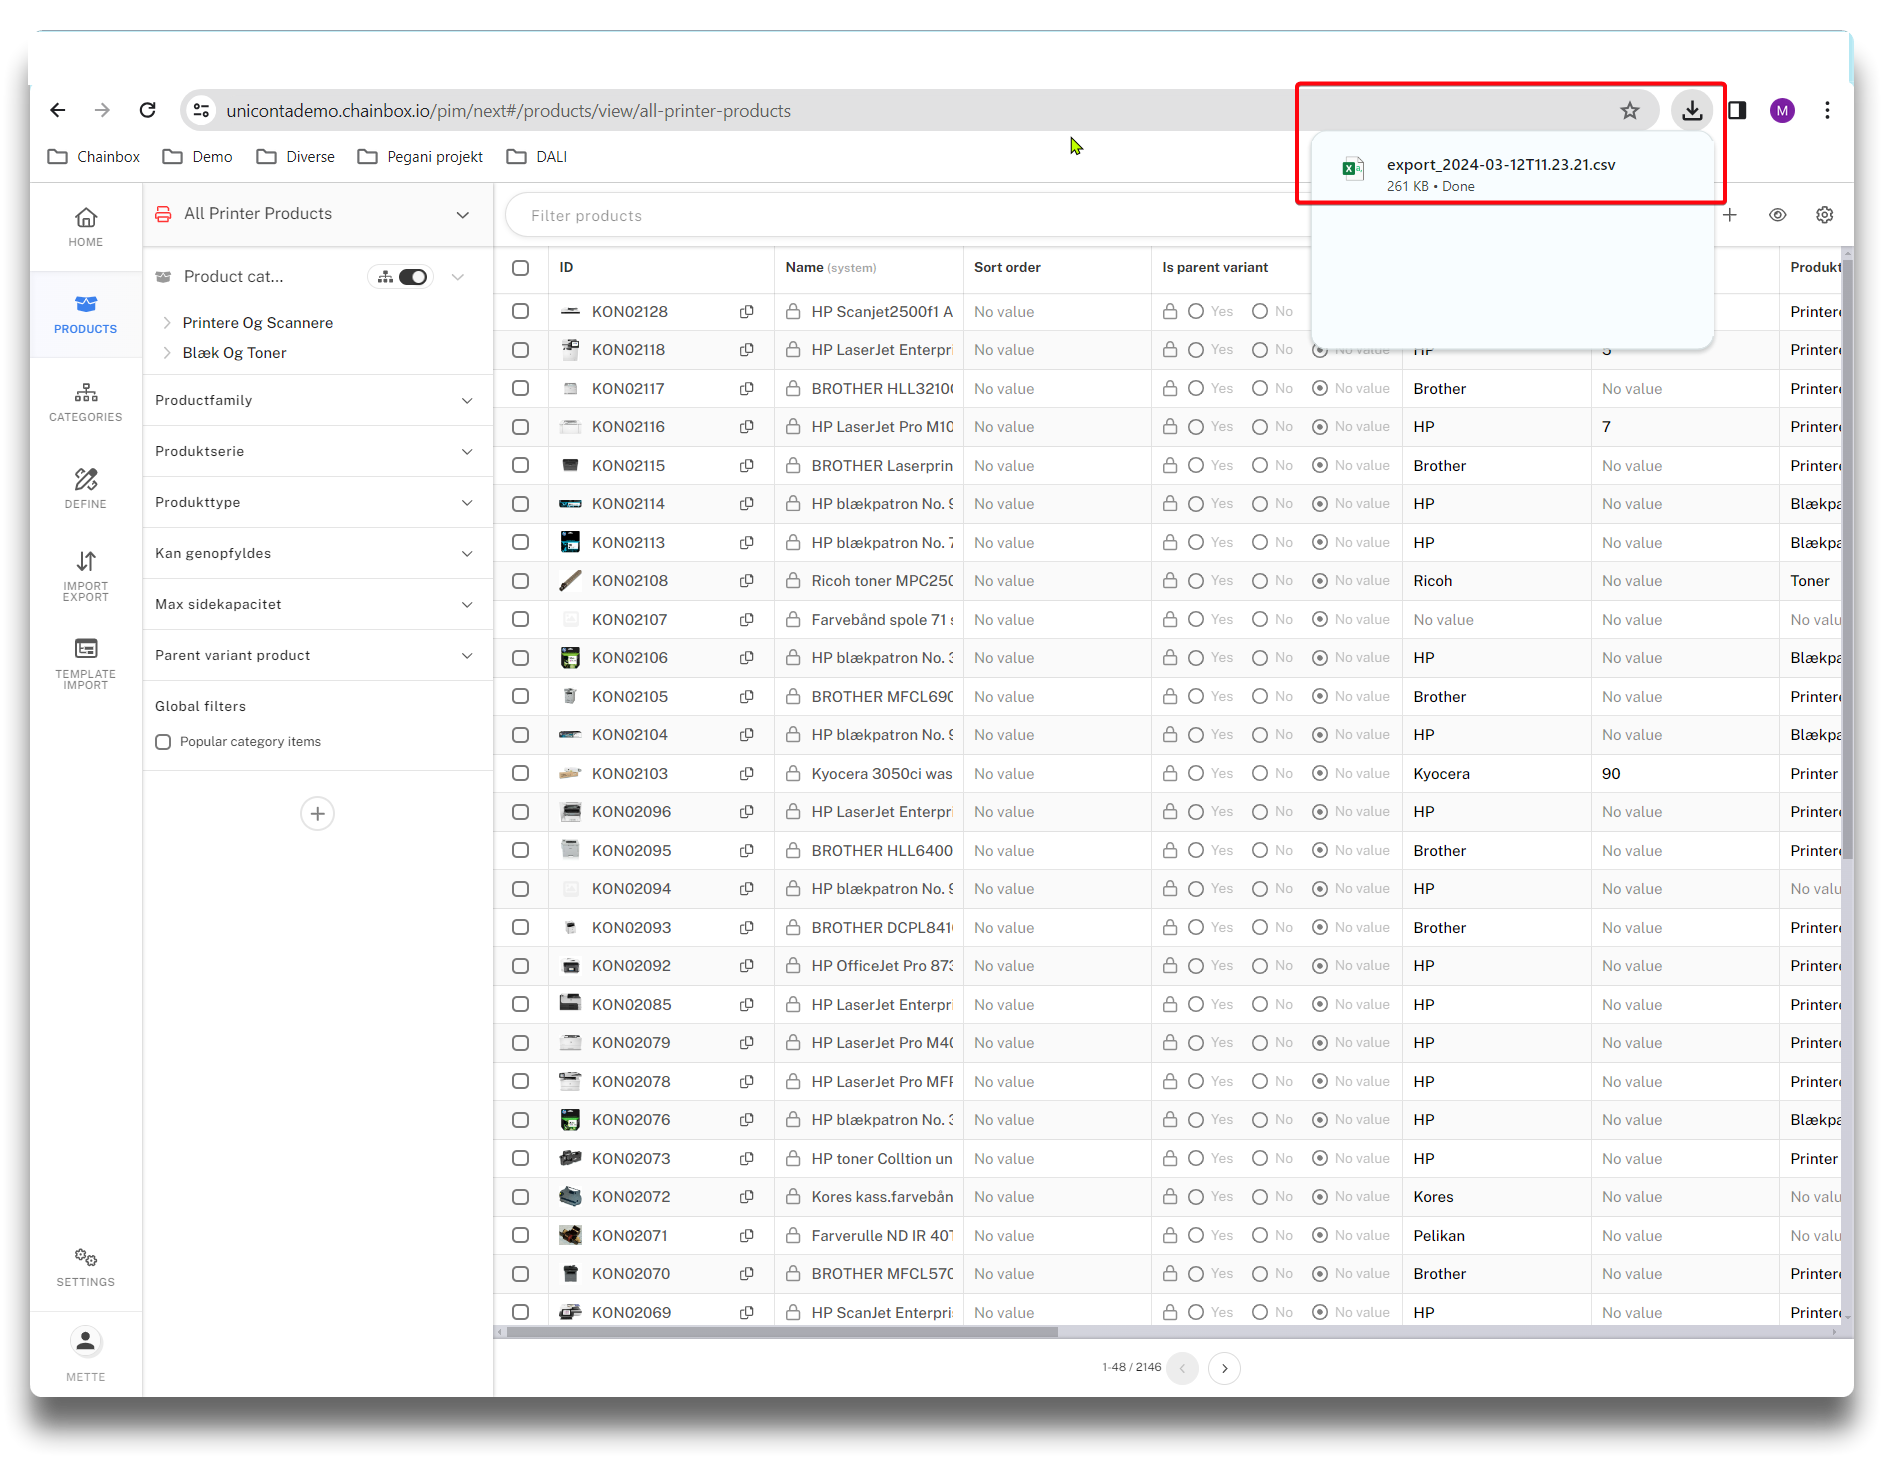Open Template Import section
Image resolution: width=1884 pixels, height=1459 pixels.
click(x=86, y=662)
